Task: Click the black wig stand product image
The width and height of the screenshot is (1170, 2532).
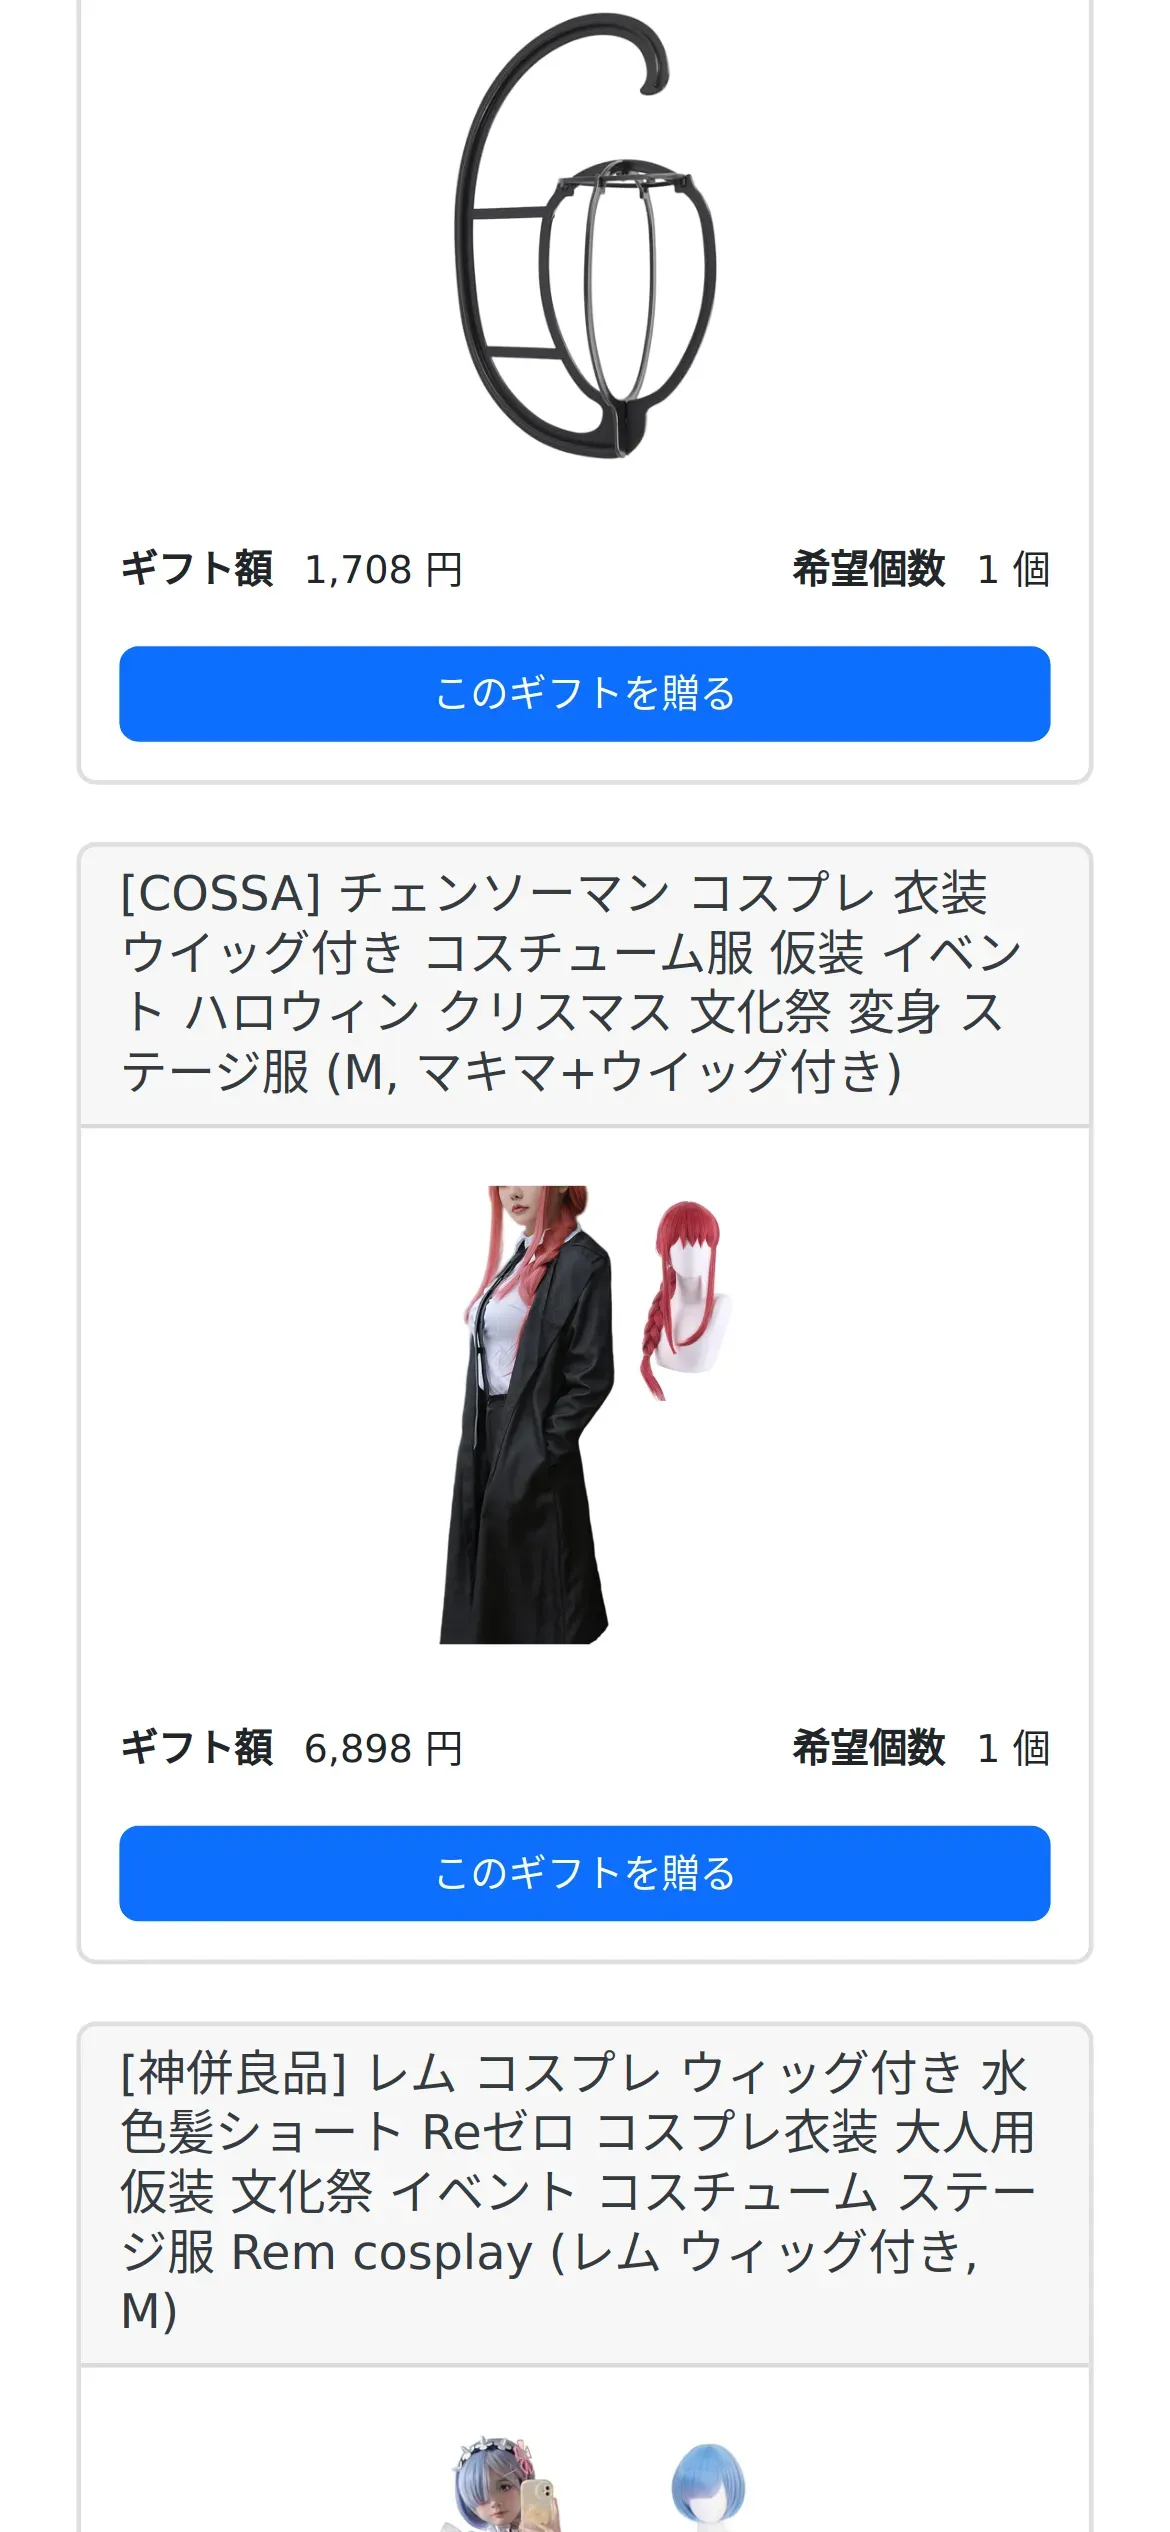Action: pyautogui.click(x=585, y=235)
